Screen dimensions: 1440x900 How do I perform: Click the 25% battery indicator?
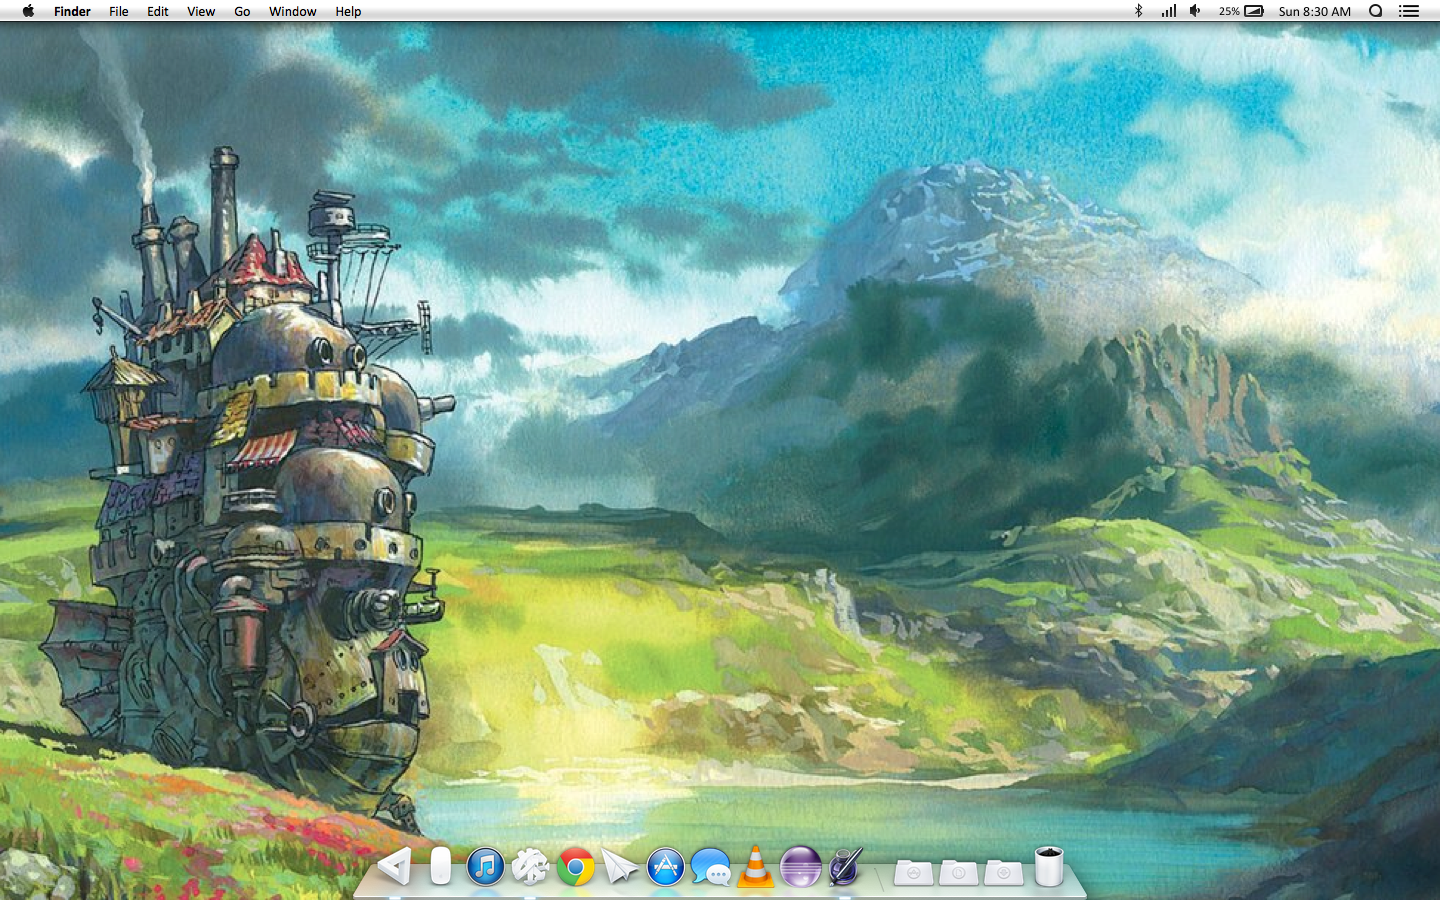click(x=1241, y=11)
